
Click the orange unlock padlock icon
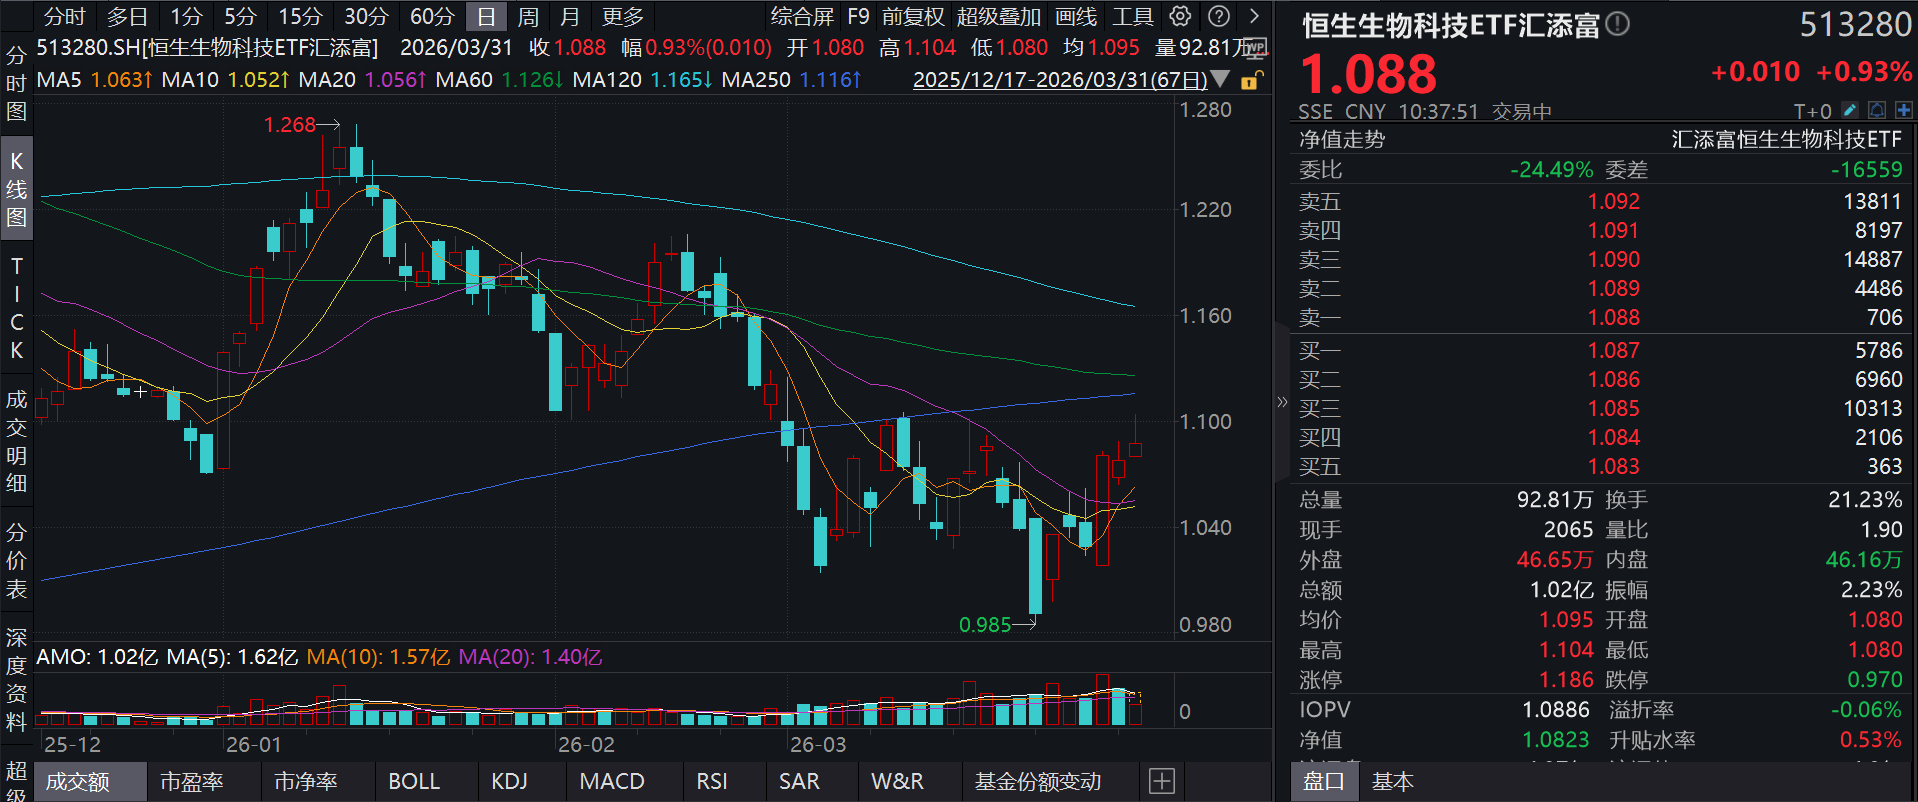click(1251, 81)
